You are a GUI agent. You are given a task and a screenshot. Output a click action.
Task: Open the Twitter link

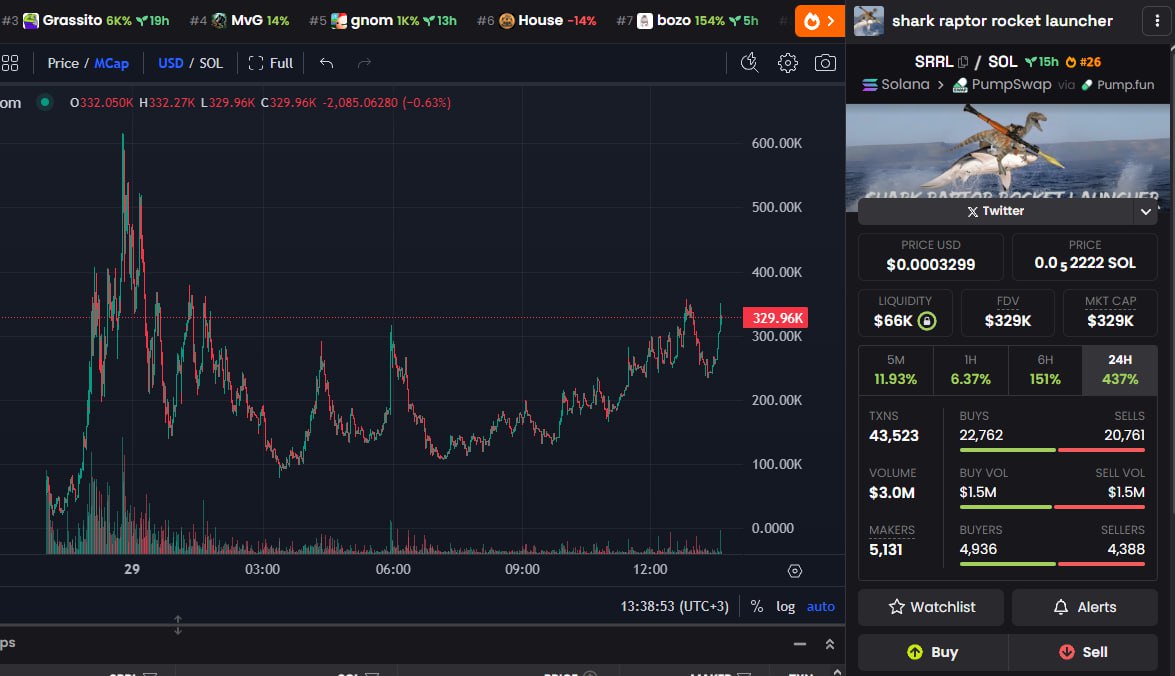click(996, 211)
